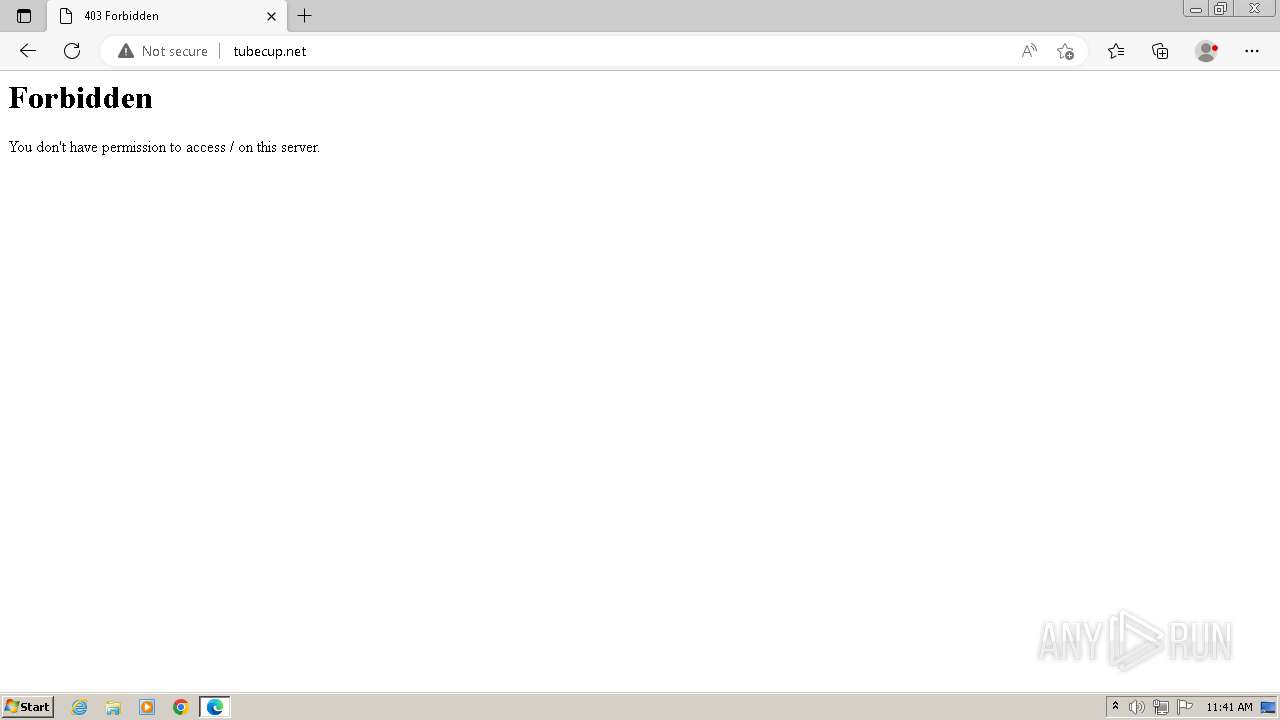Open a new tab with plus button
The height and width of the screenshot is (720, 1280).
pyautogui.click(x=305, y=16)
